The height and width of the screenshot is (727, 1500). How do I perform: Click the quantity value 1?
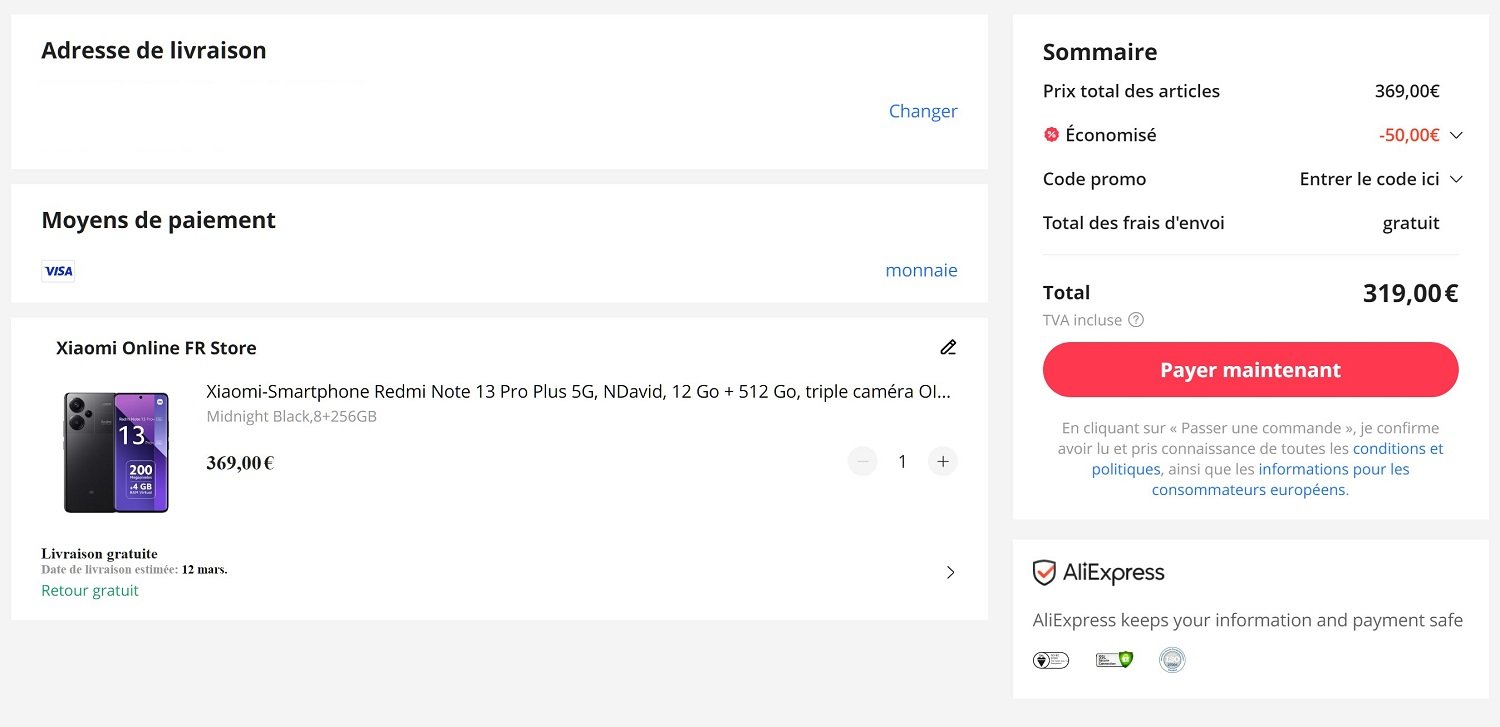point(902,461)
